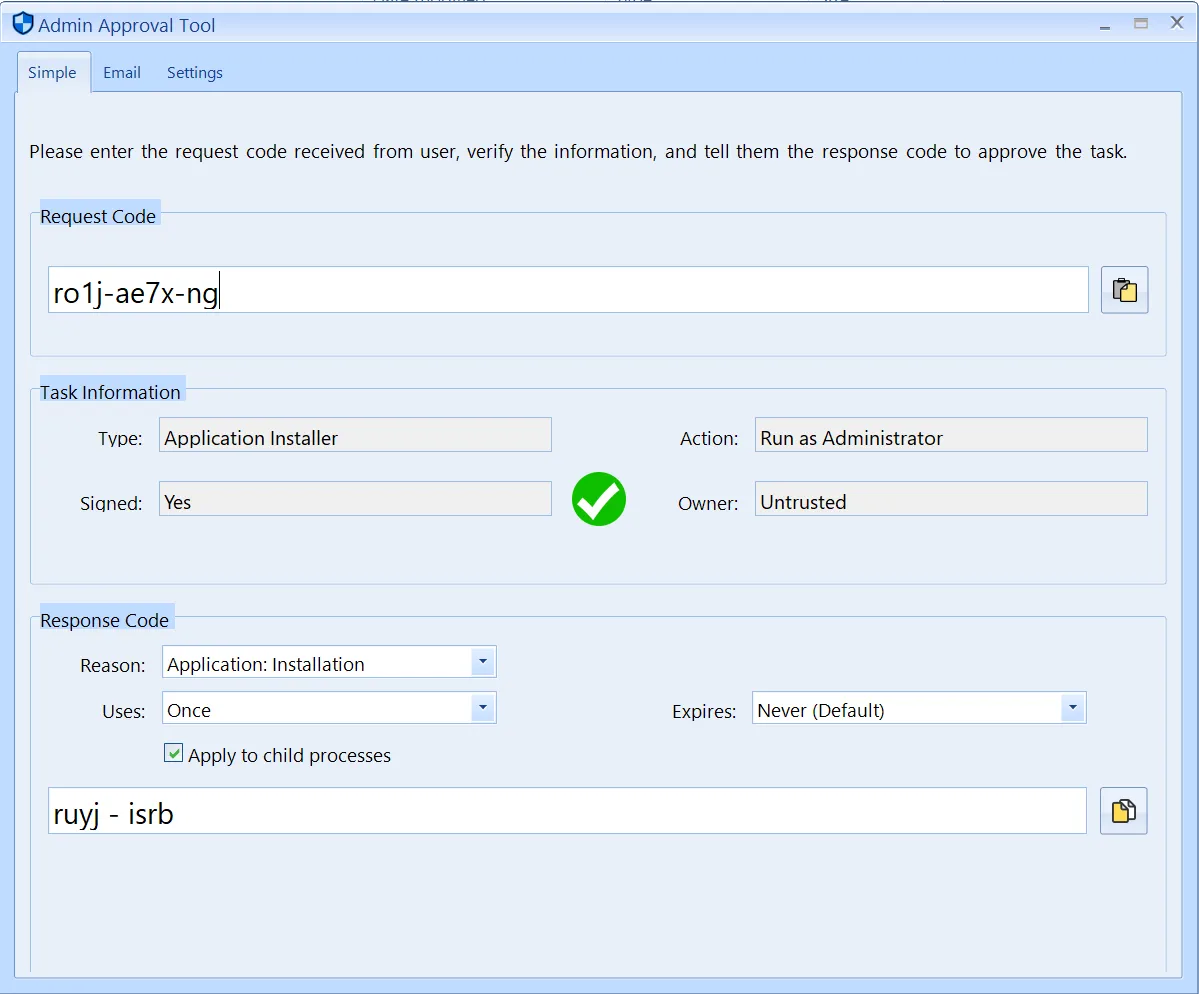Click the copy icon beside the Response Code field
This screenshot has width=1199, height=994.
pos(1123,810)
